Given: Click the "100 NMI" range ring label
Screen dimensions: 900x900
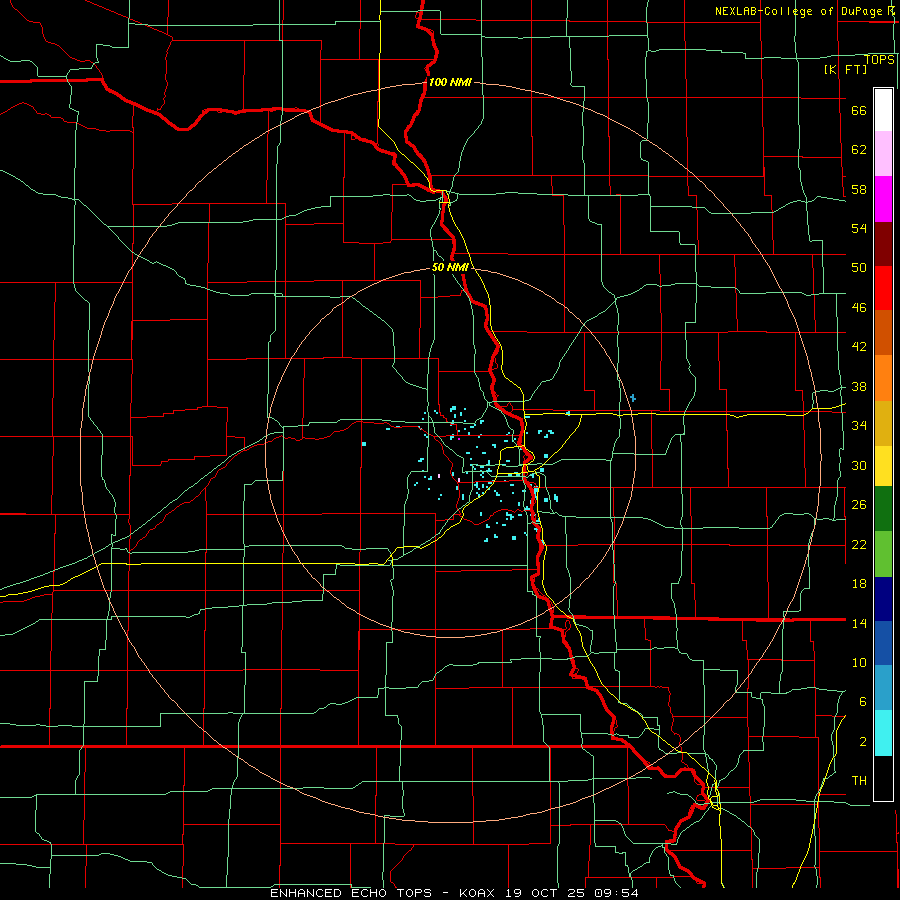Looking at the screenshot, I should [x=450, y=82].
